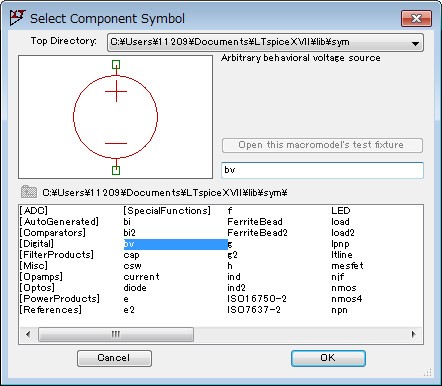The width and height of the screenshot is (442, 386).
Task: Click the voltage source symbol preview
Action: point(115,117)
